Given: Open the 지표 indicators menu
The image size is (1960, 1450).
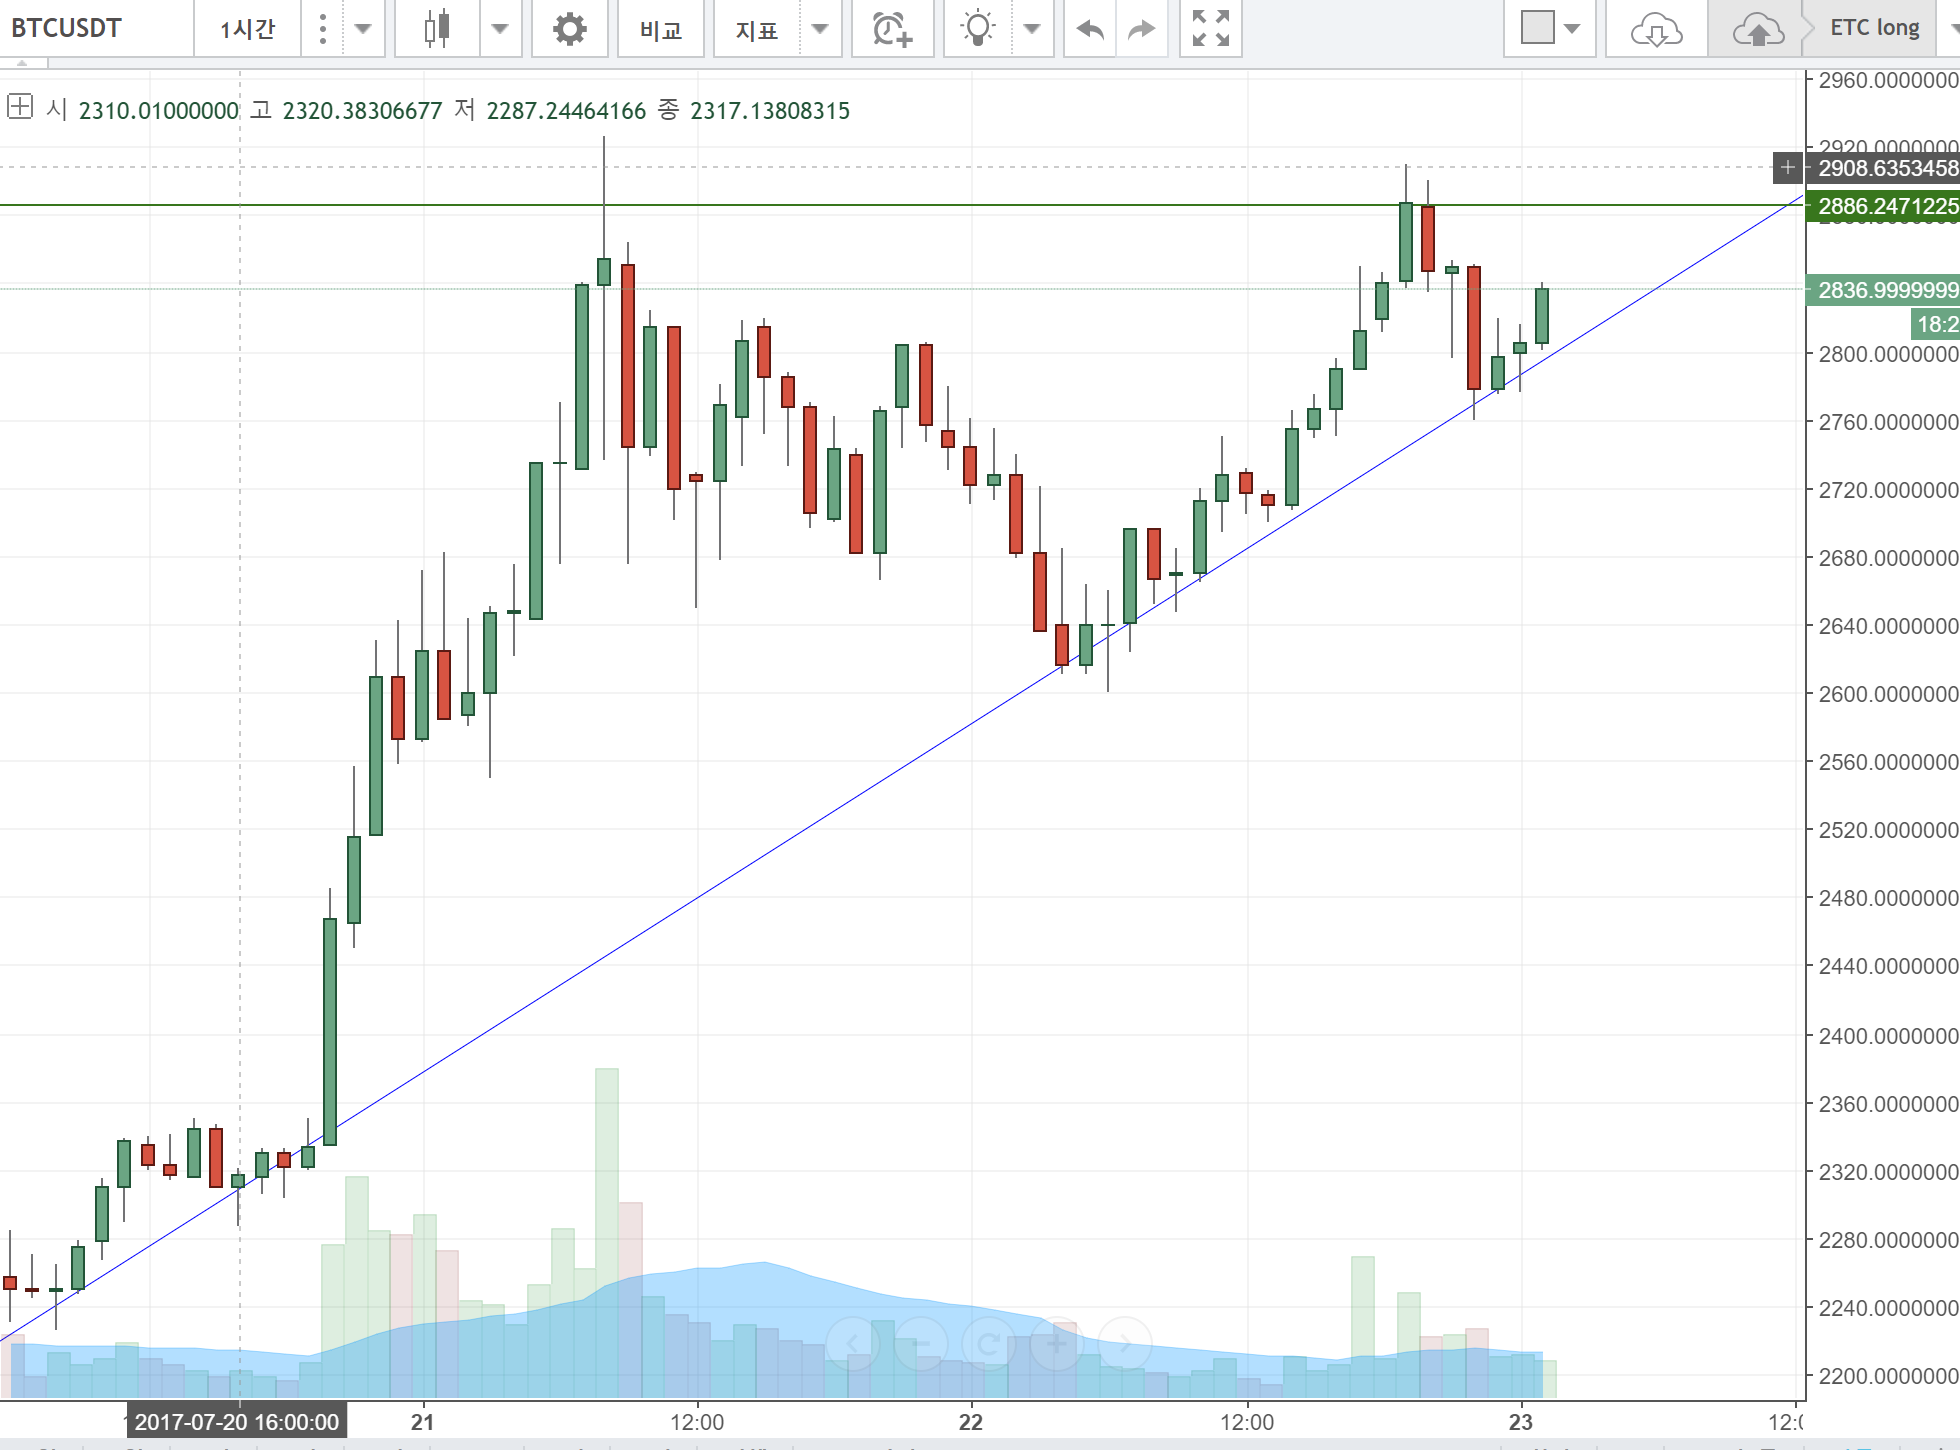Looking at the screenshot, I should (x=757, y=30).
